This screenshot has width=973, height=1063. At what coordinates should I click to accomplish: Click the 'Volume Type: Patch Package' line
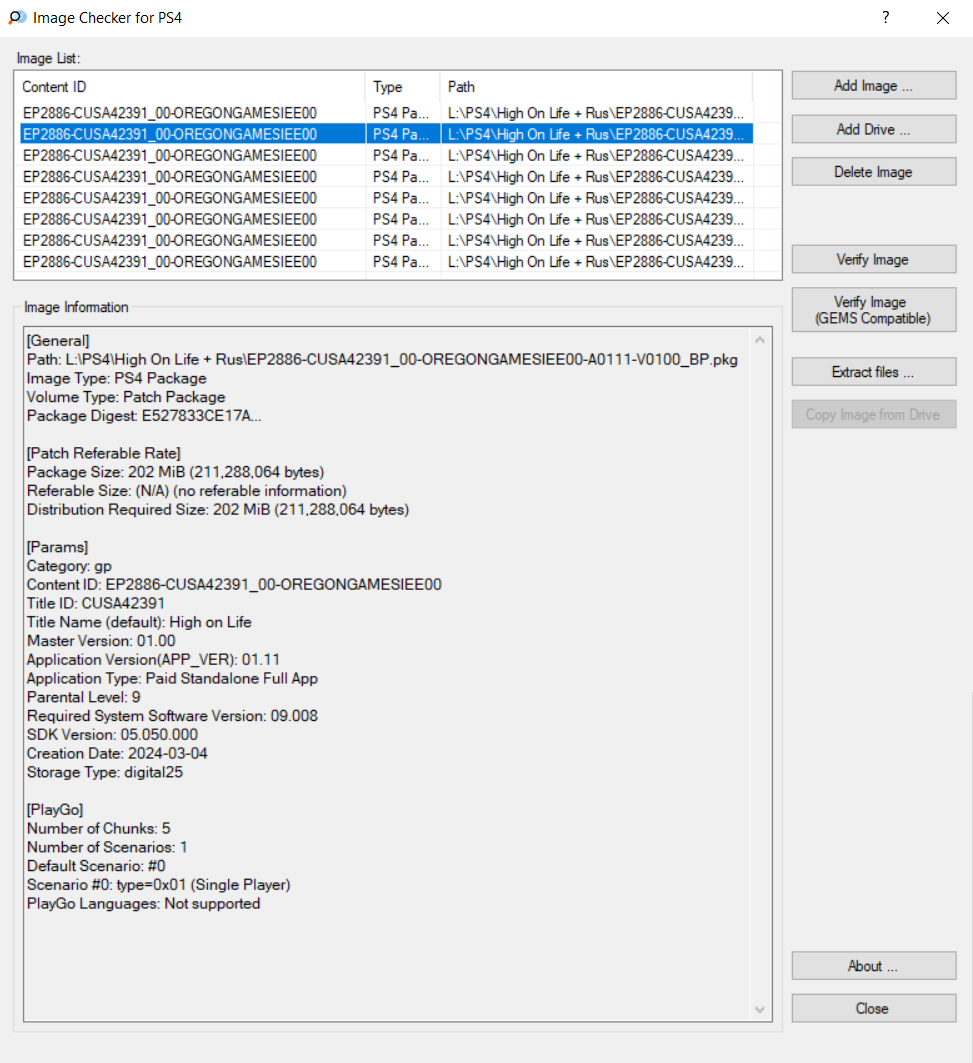126,397
